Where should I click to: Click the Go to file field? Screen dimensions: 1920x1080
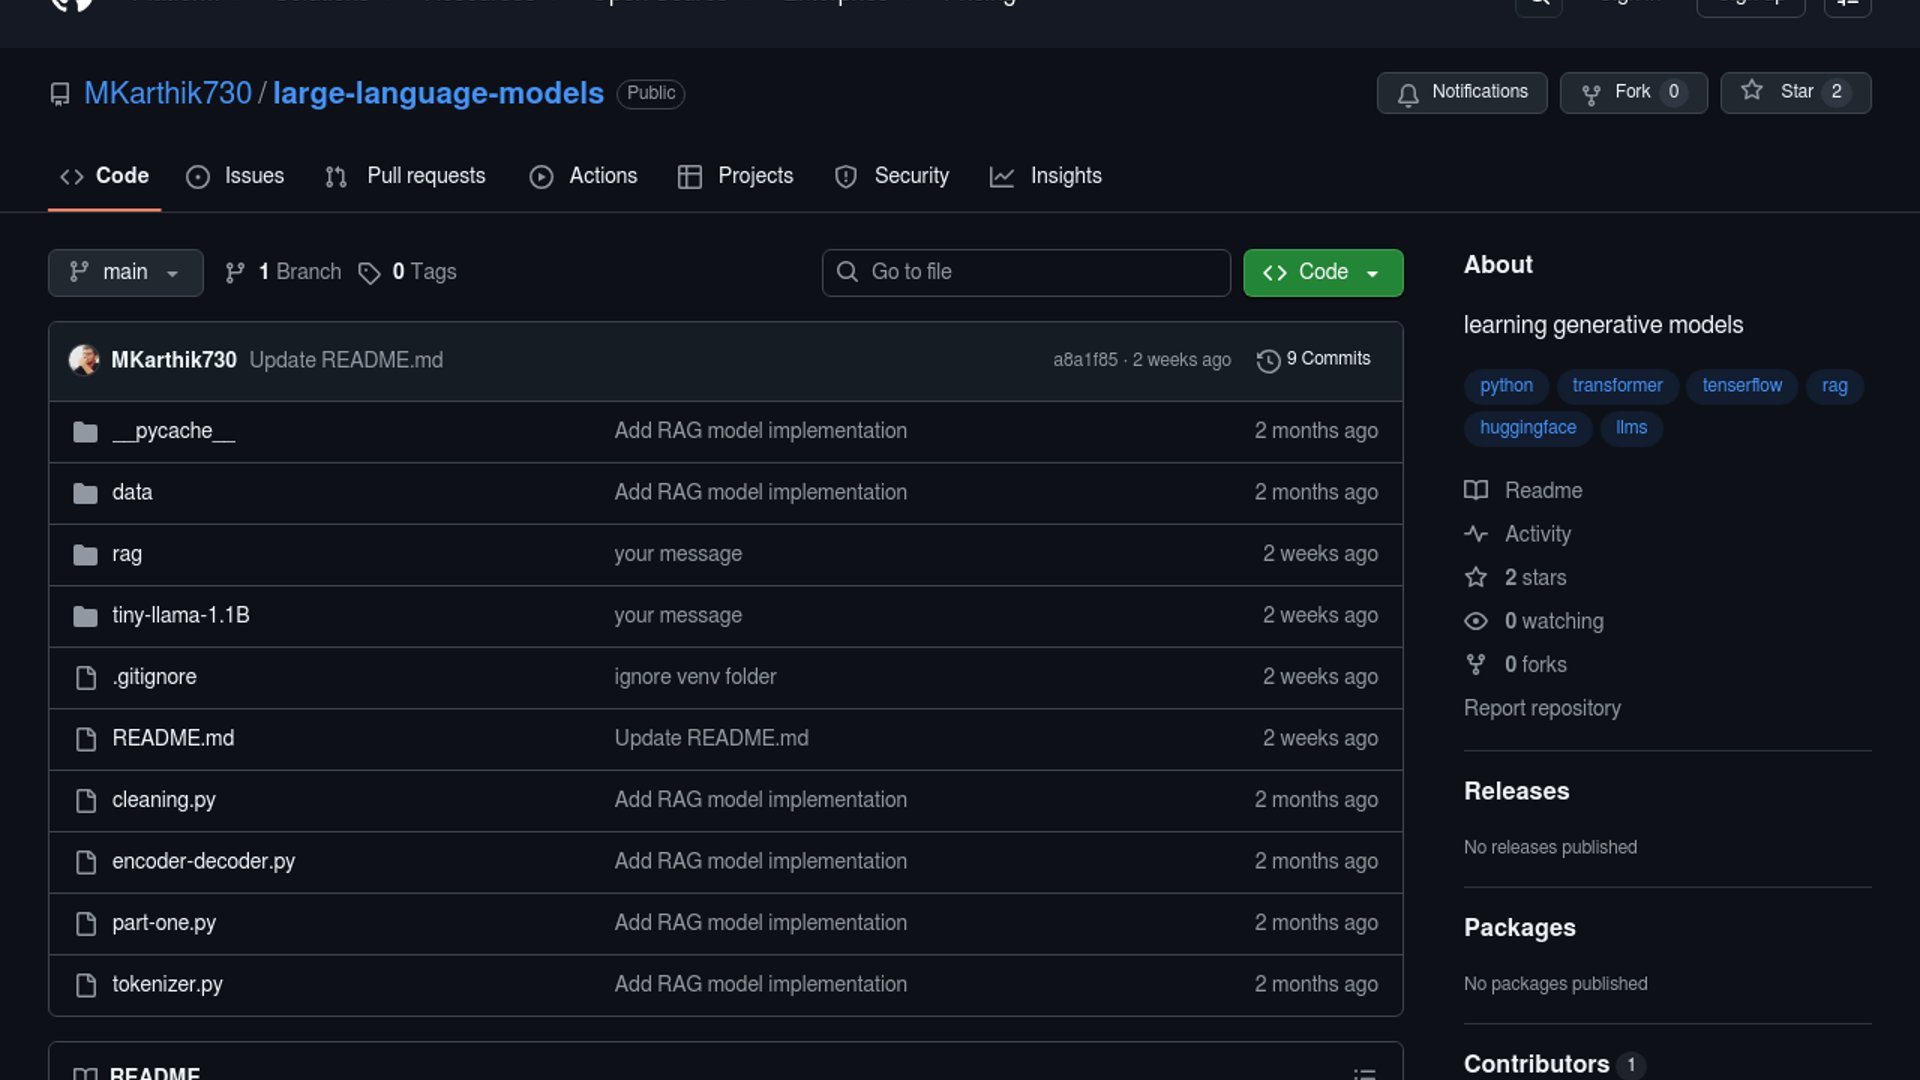pyautogui.click(x=1025, y=272)
